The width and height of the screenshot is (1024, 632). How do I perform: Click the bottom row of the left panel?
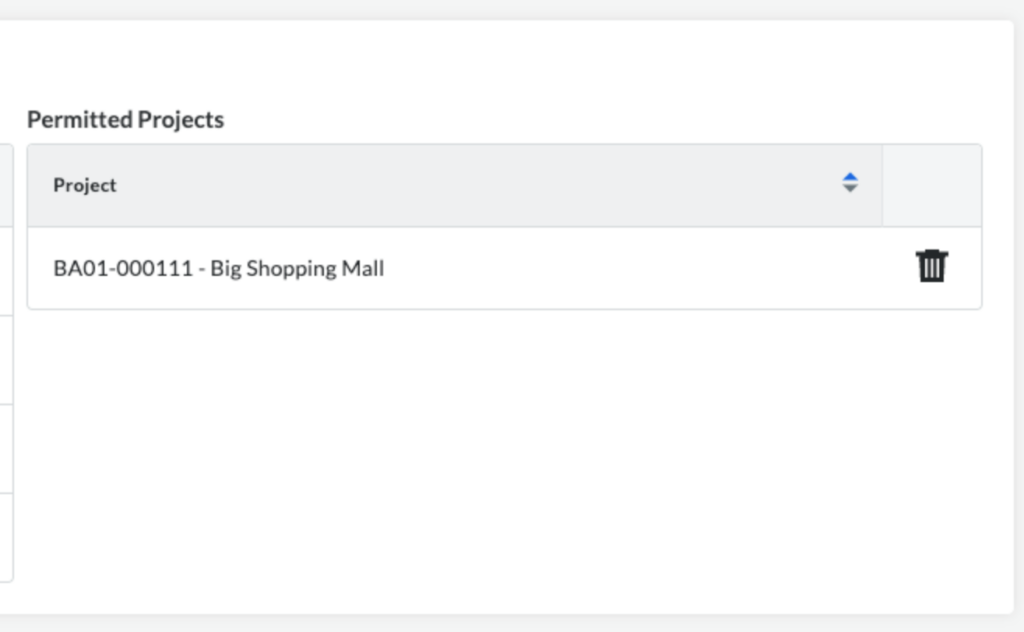[x=7, y=537]
